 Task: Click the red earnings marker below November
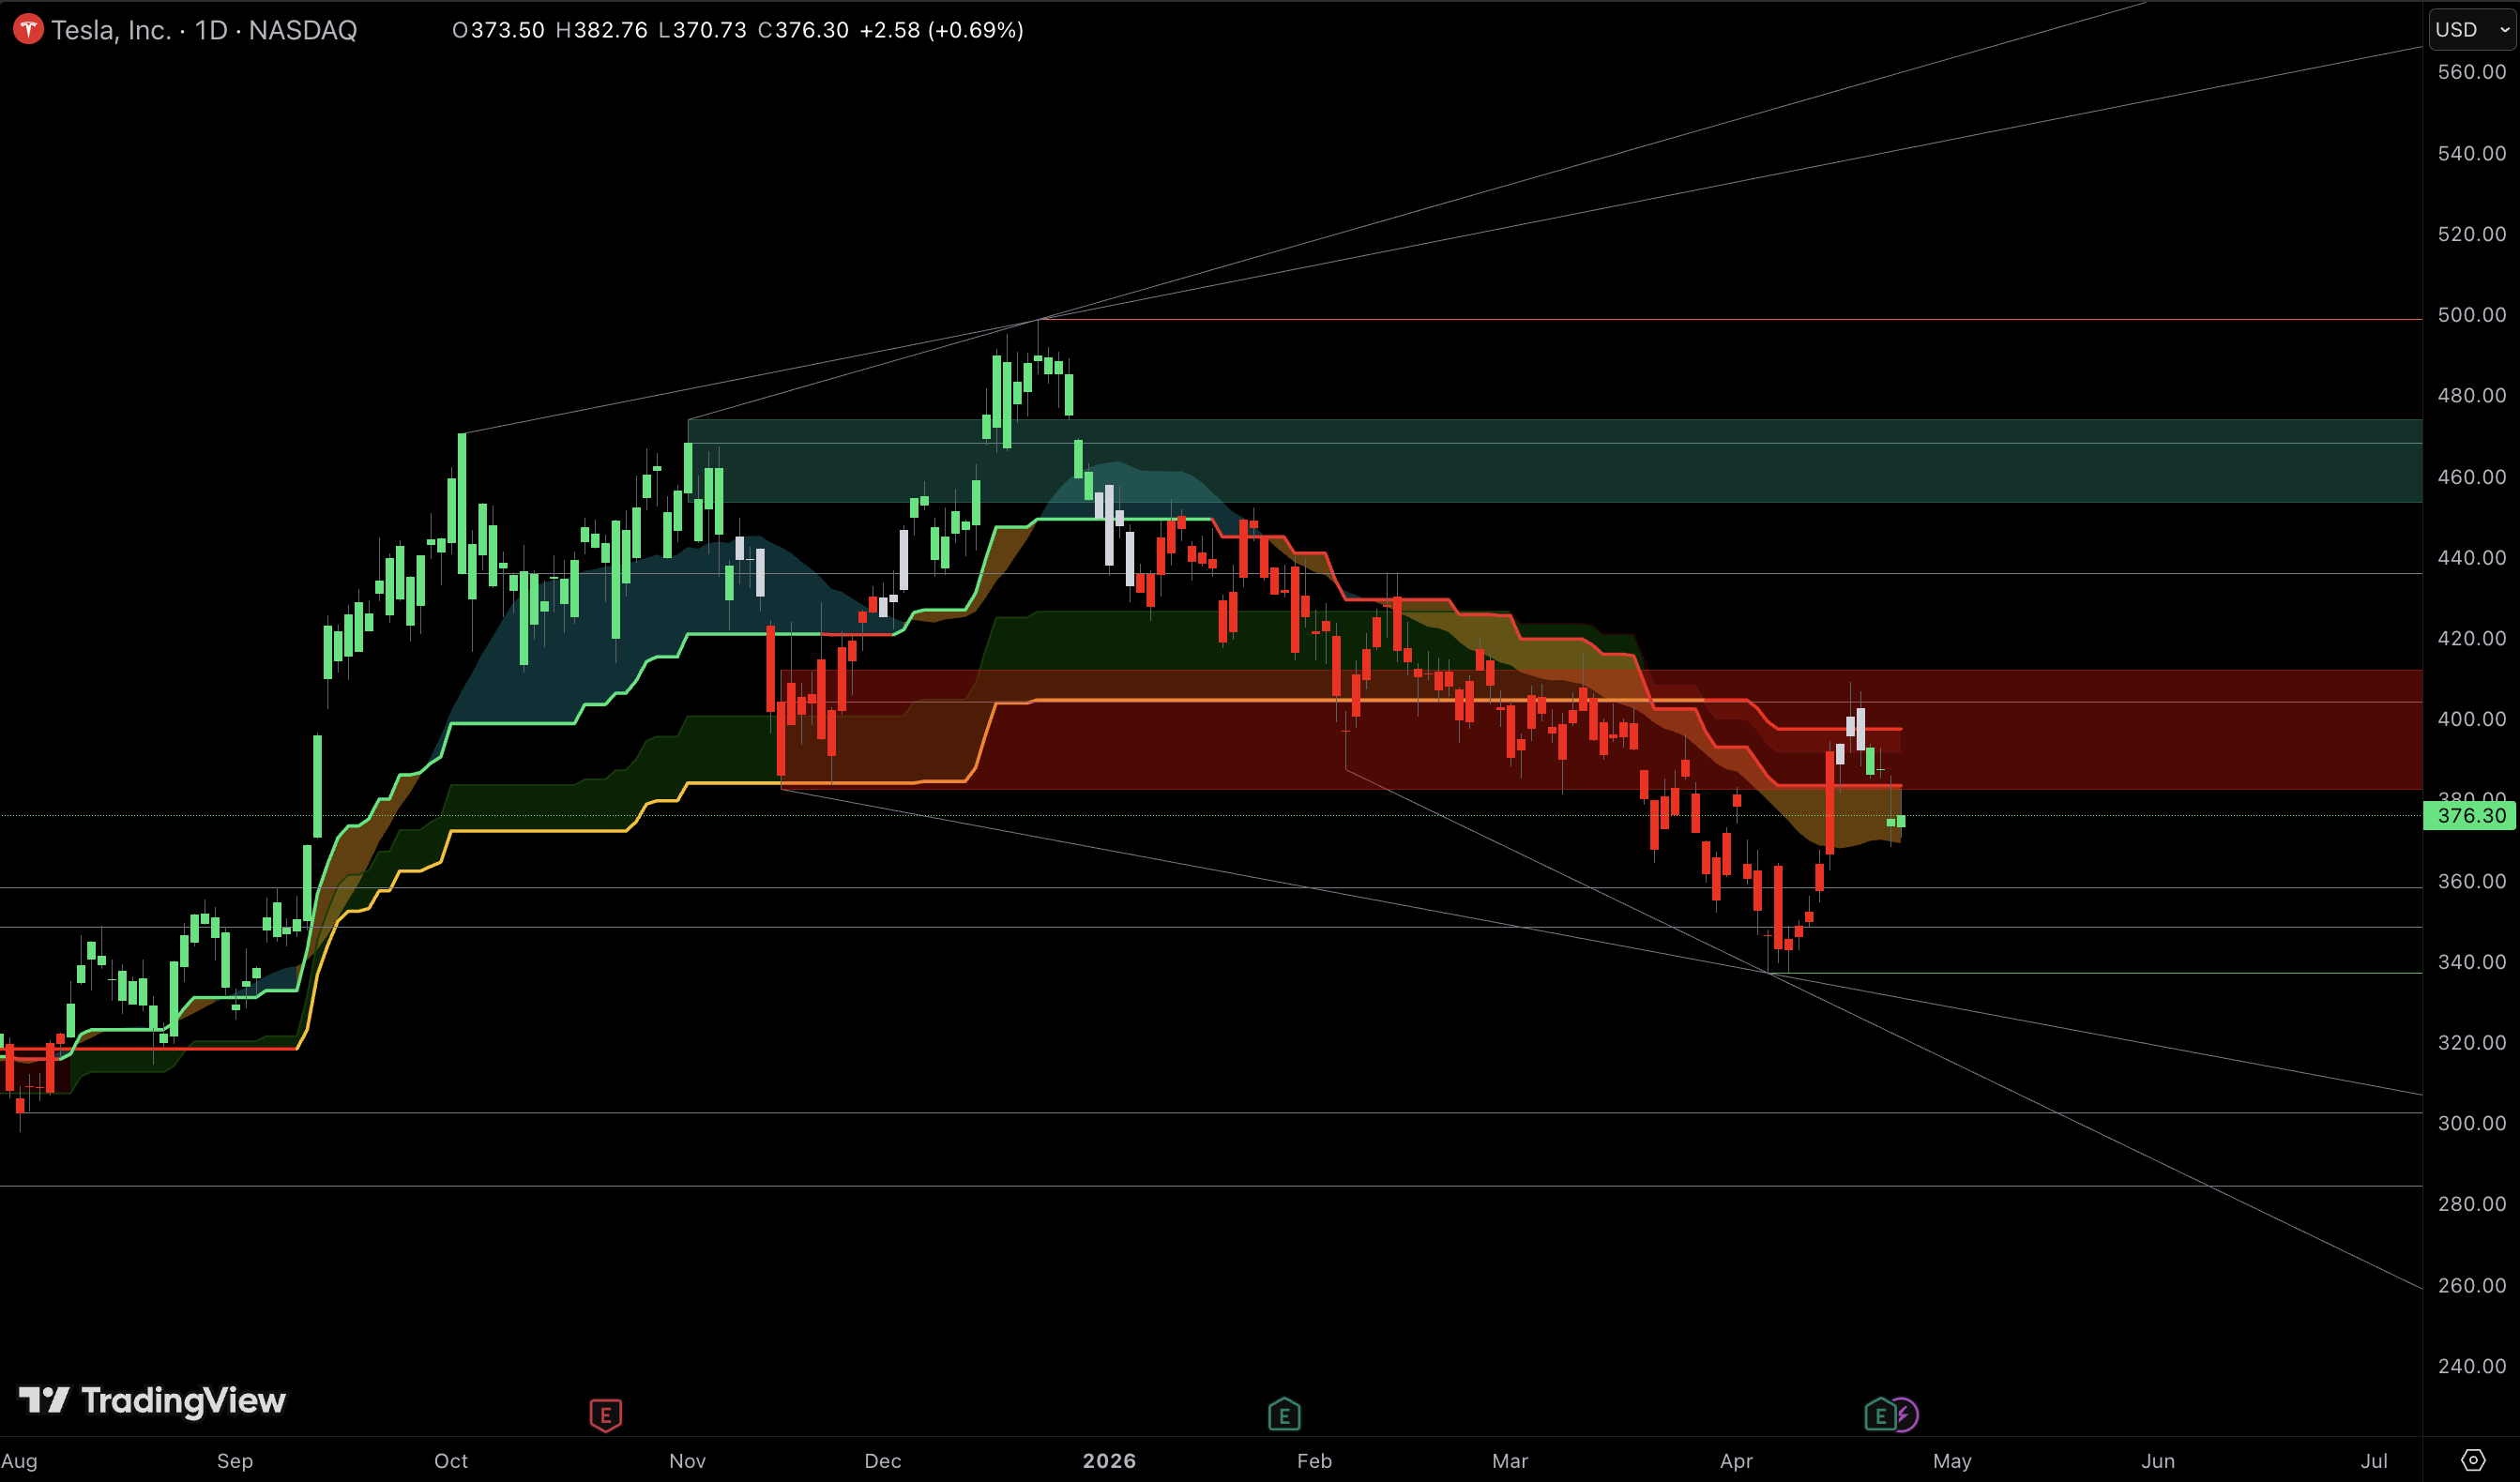coord(606,1415)
